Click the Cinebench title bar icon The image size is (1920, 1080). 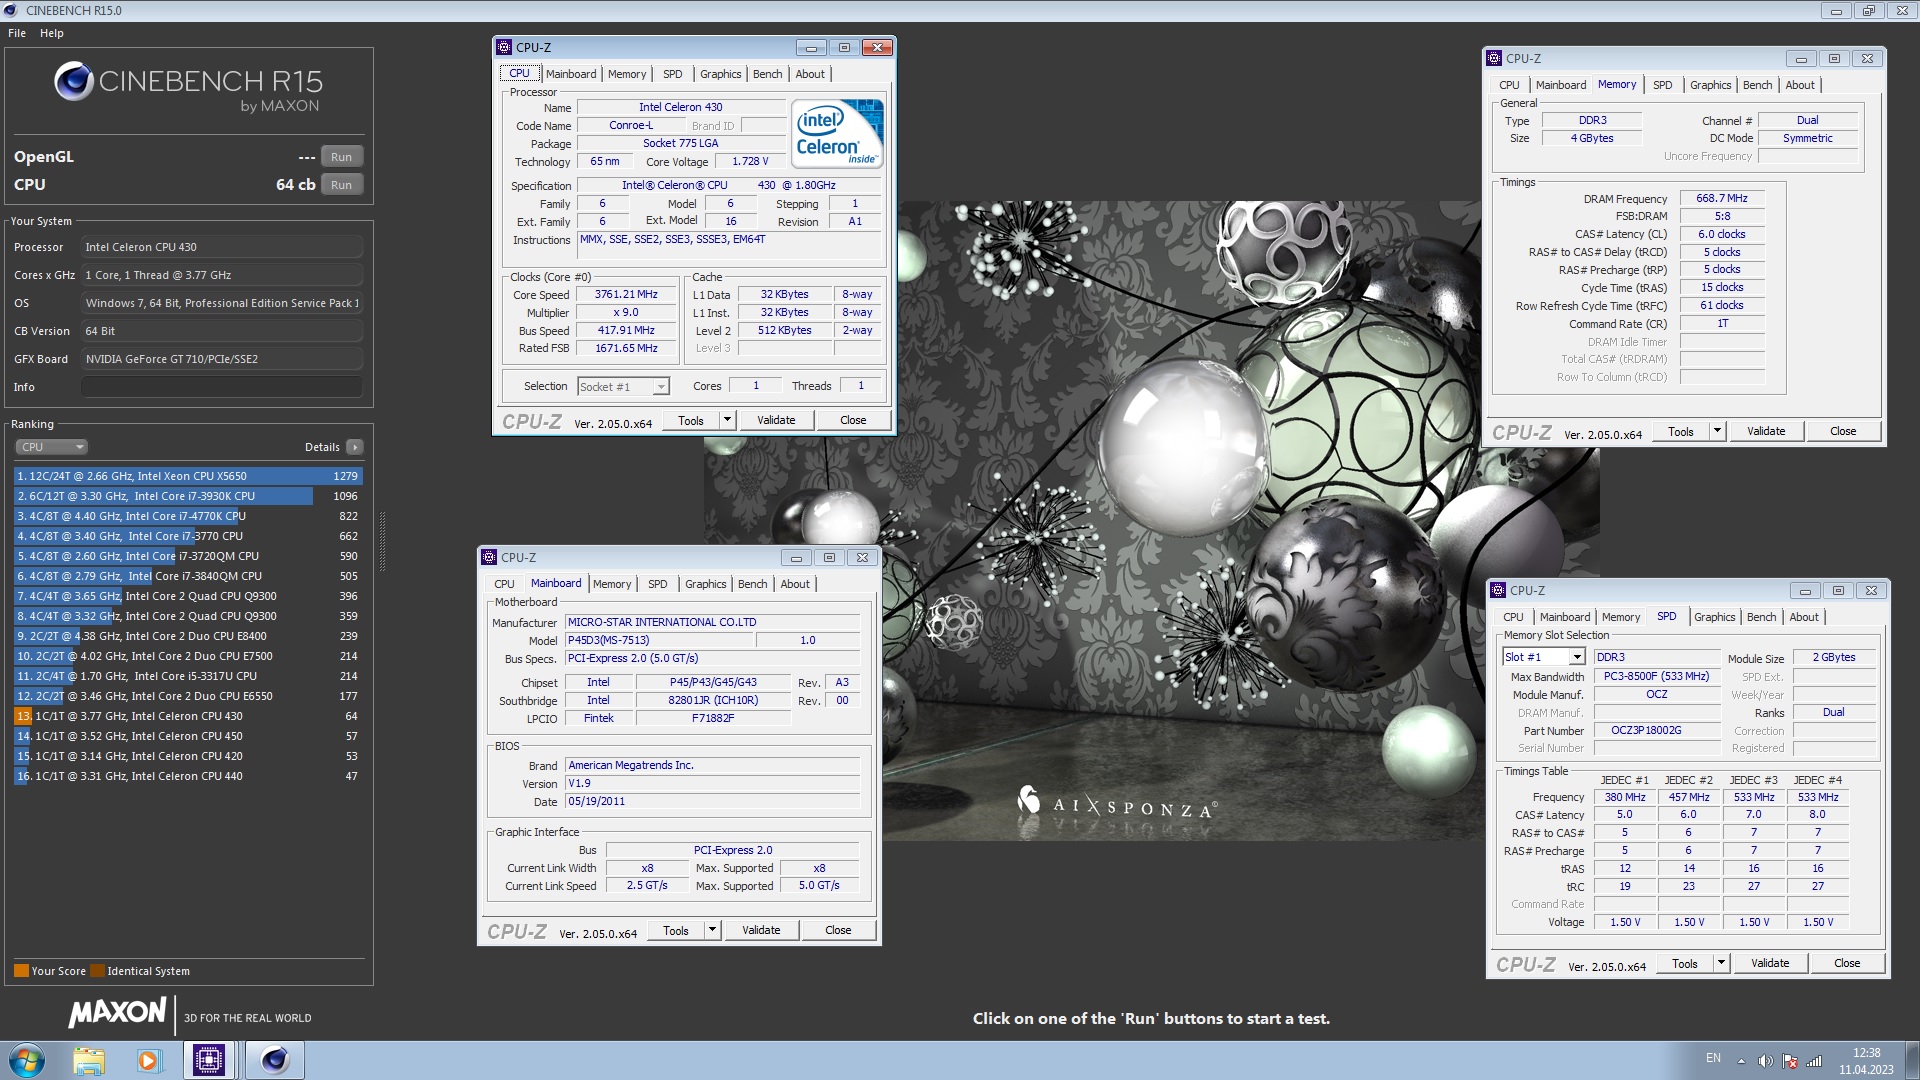11,10
